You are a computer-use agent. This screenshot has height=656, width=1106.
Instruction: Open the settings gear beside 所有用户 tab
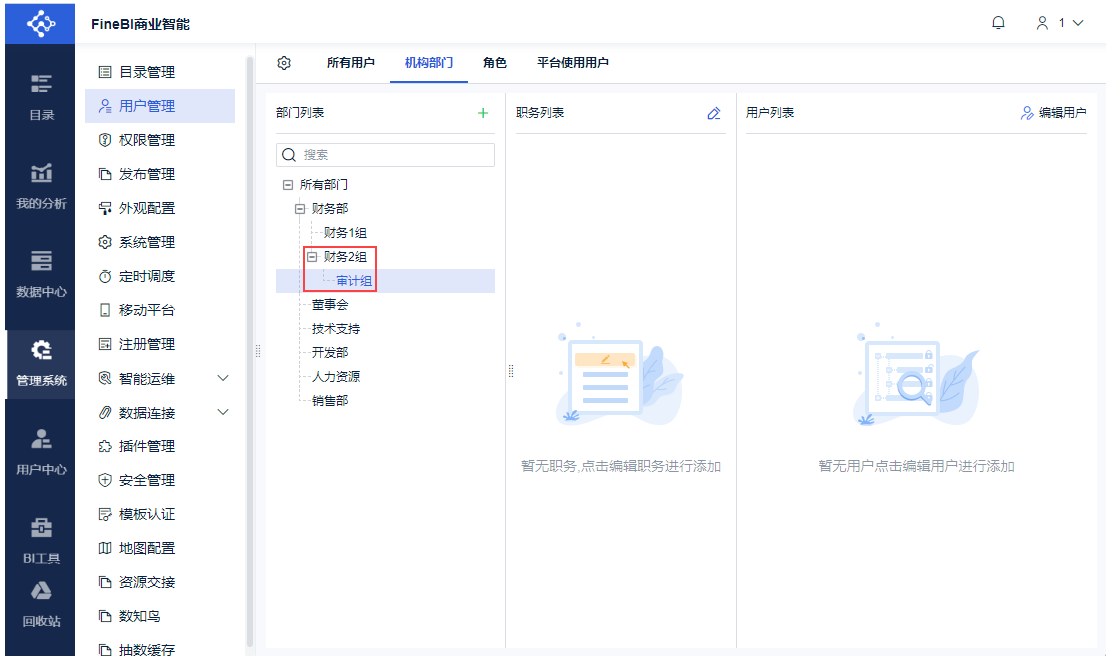284,63
